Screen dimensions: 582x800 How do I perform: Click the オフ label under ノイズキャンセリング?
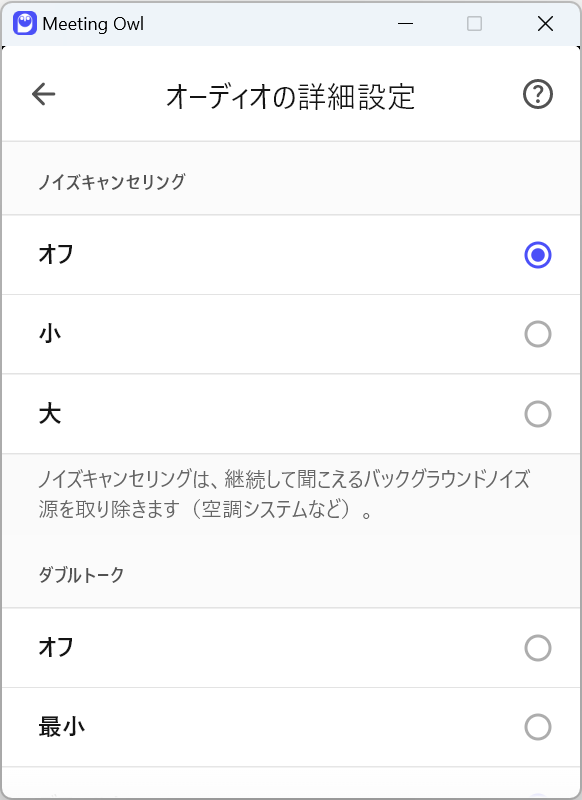[x=56, y=255]
